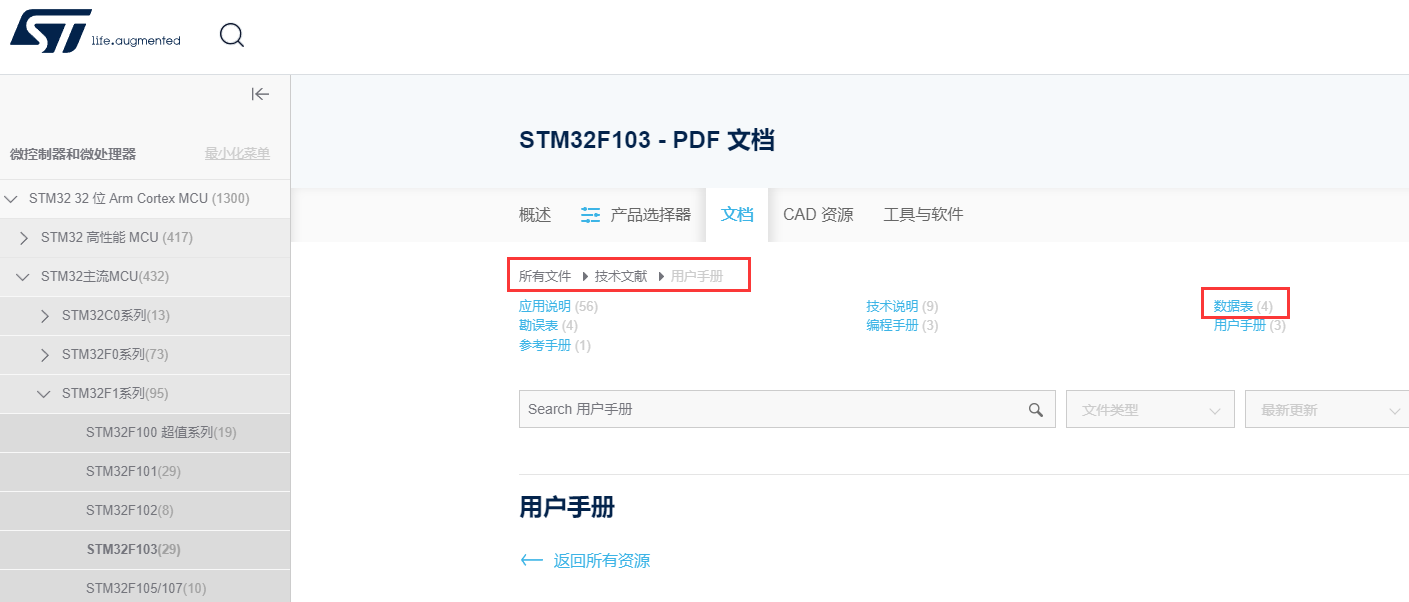Switch to the 工具与软件 tab
Image resolution: width=1409 pixels, height=602 pixels.
[922, 213]
